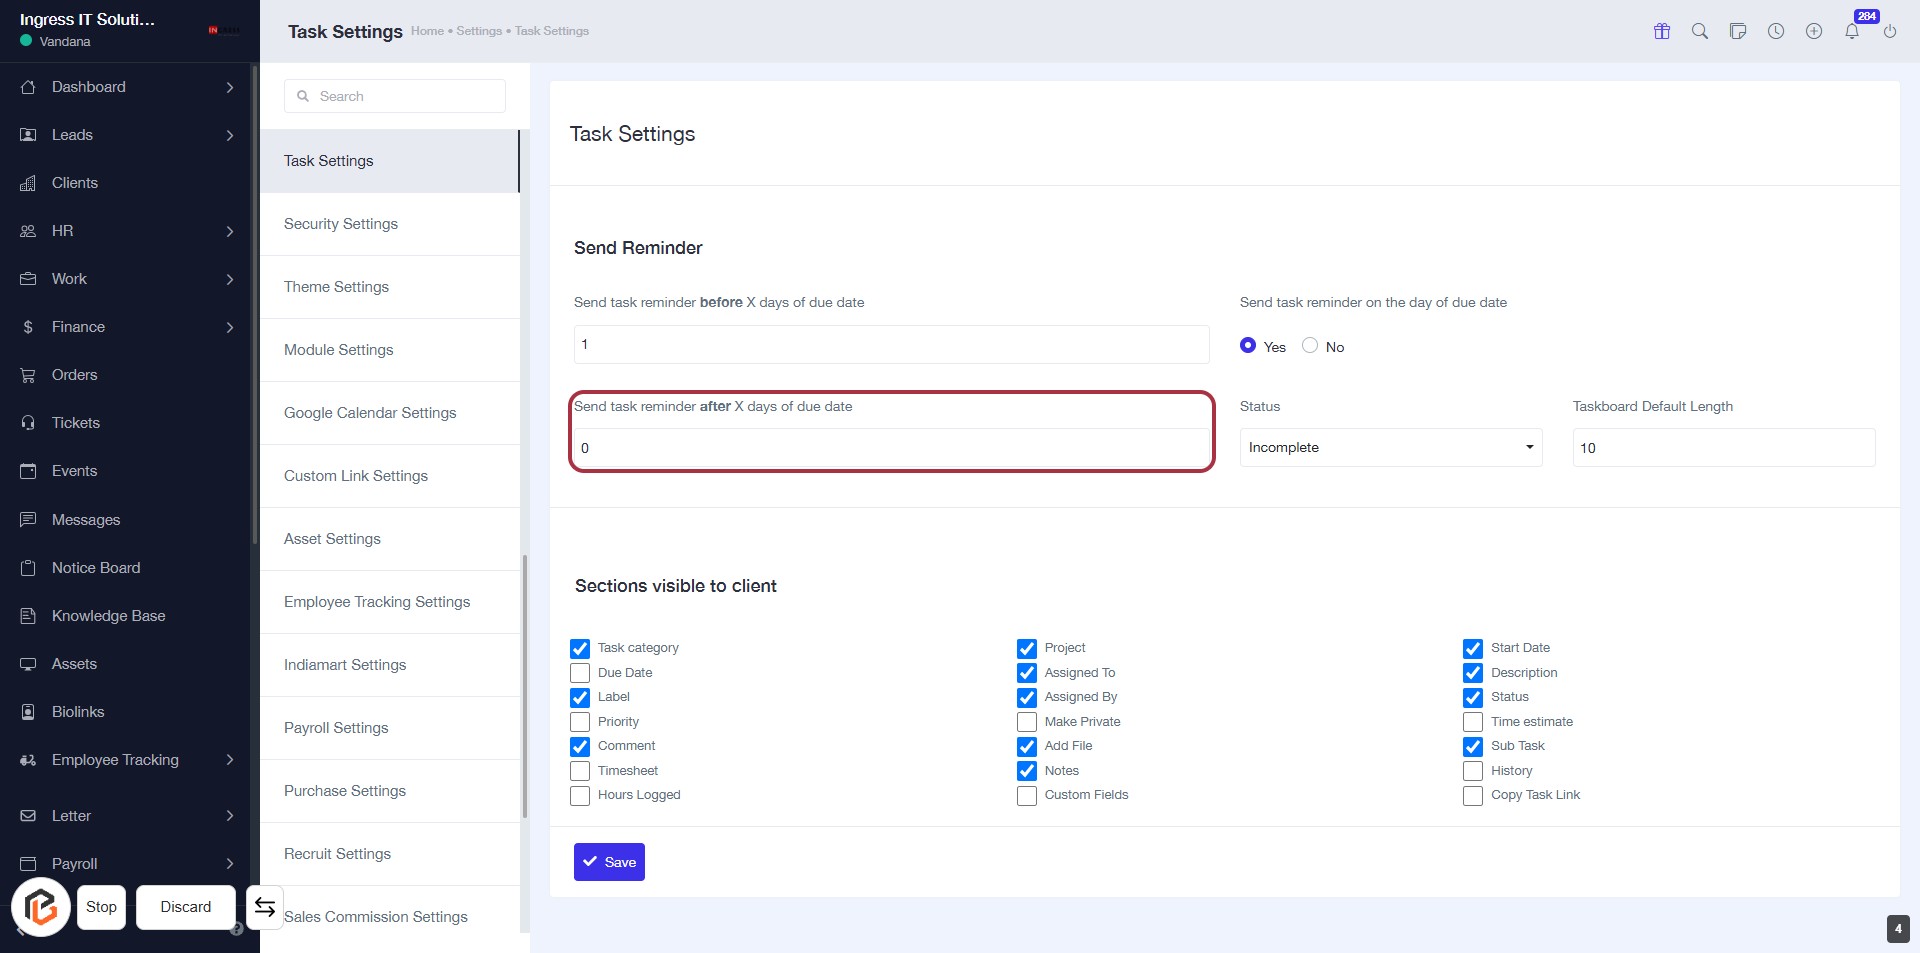
Task: Open Security Settings in settings list
Action: [x=341, y=224]
